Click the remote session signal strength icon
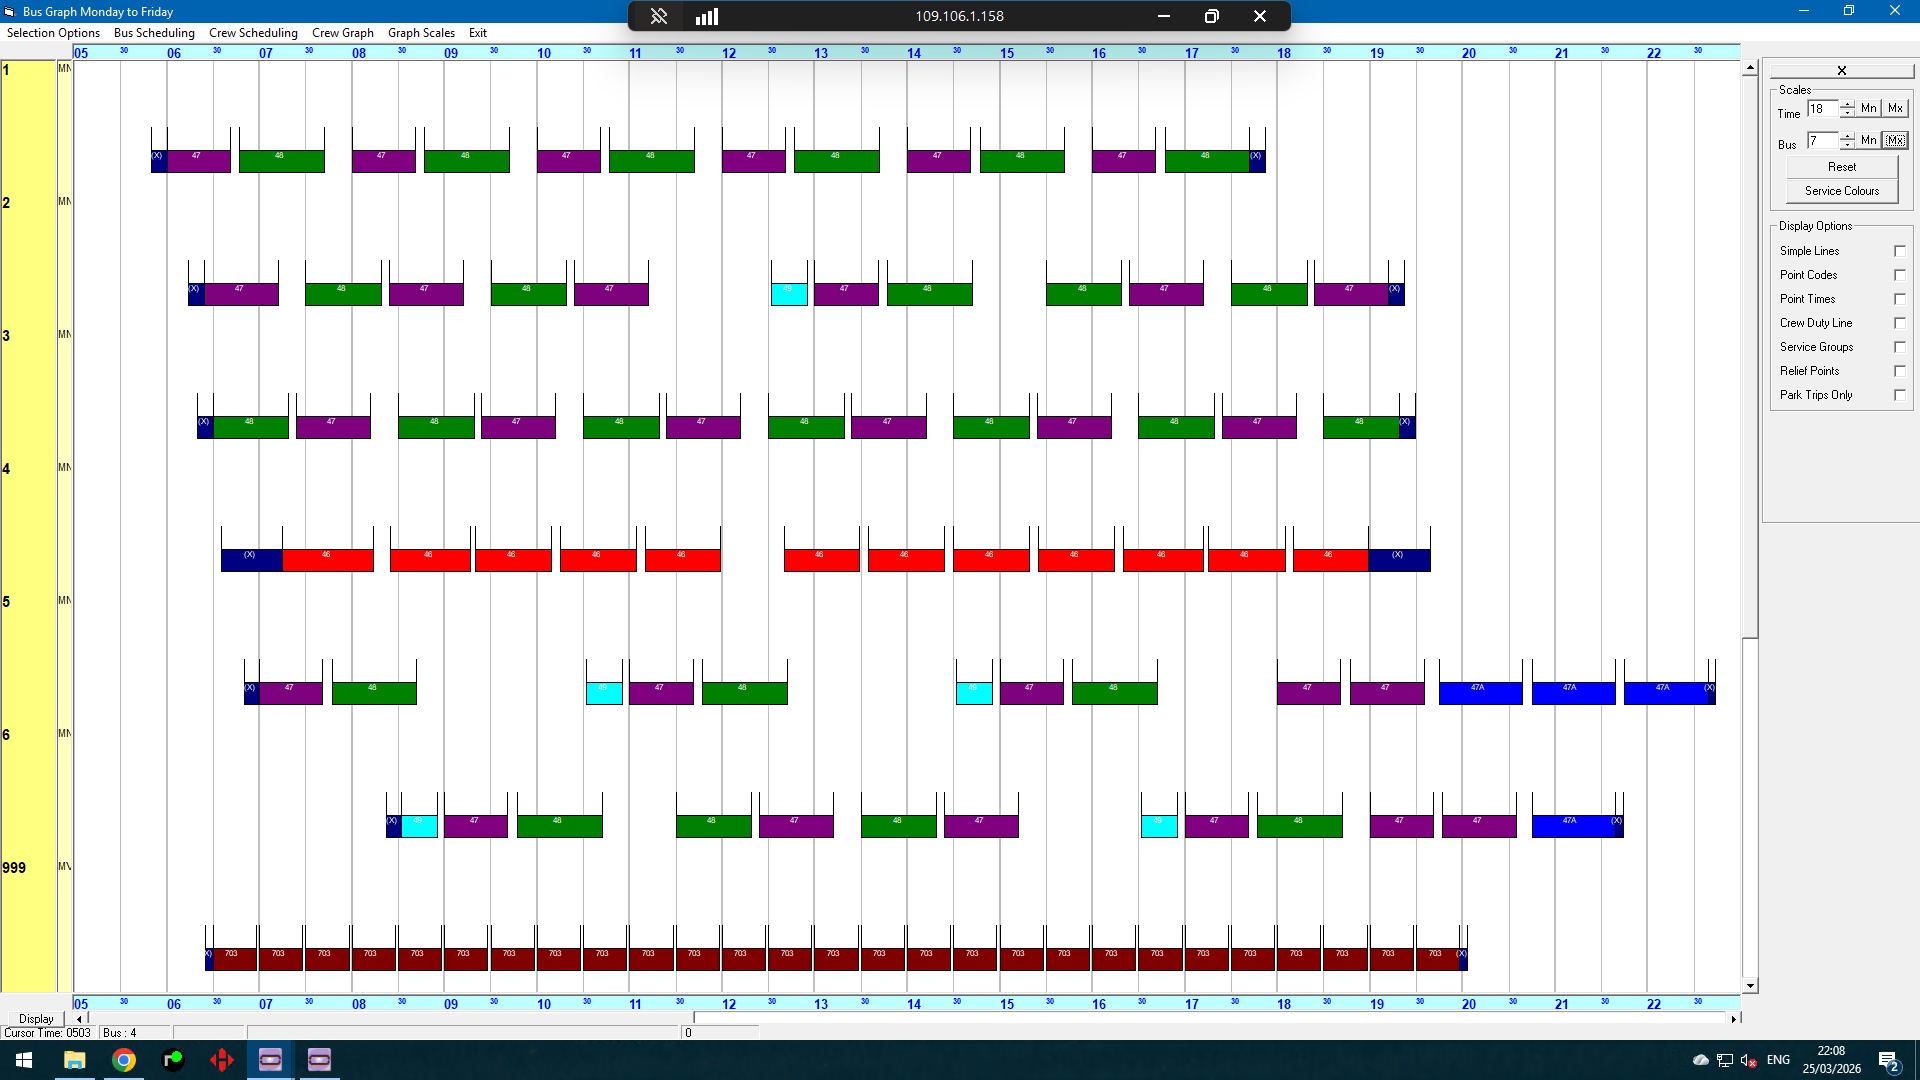Image resolution: width=1920 pixels, height=1080 pixels. tap(707, 16)
